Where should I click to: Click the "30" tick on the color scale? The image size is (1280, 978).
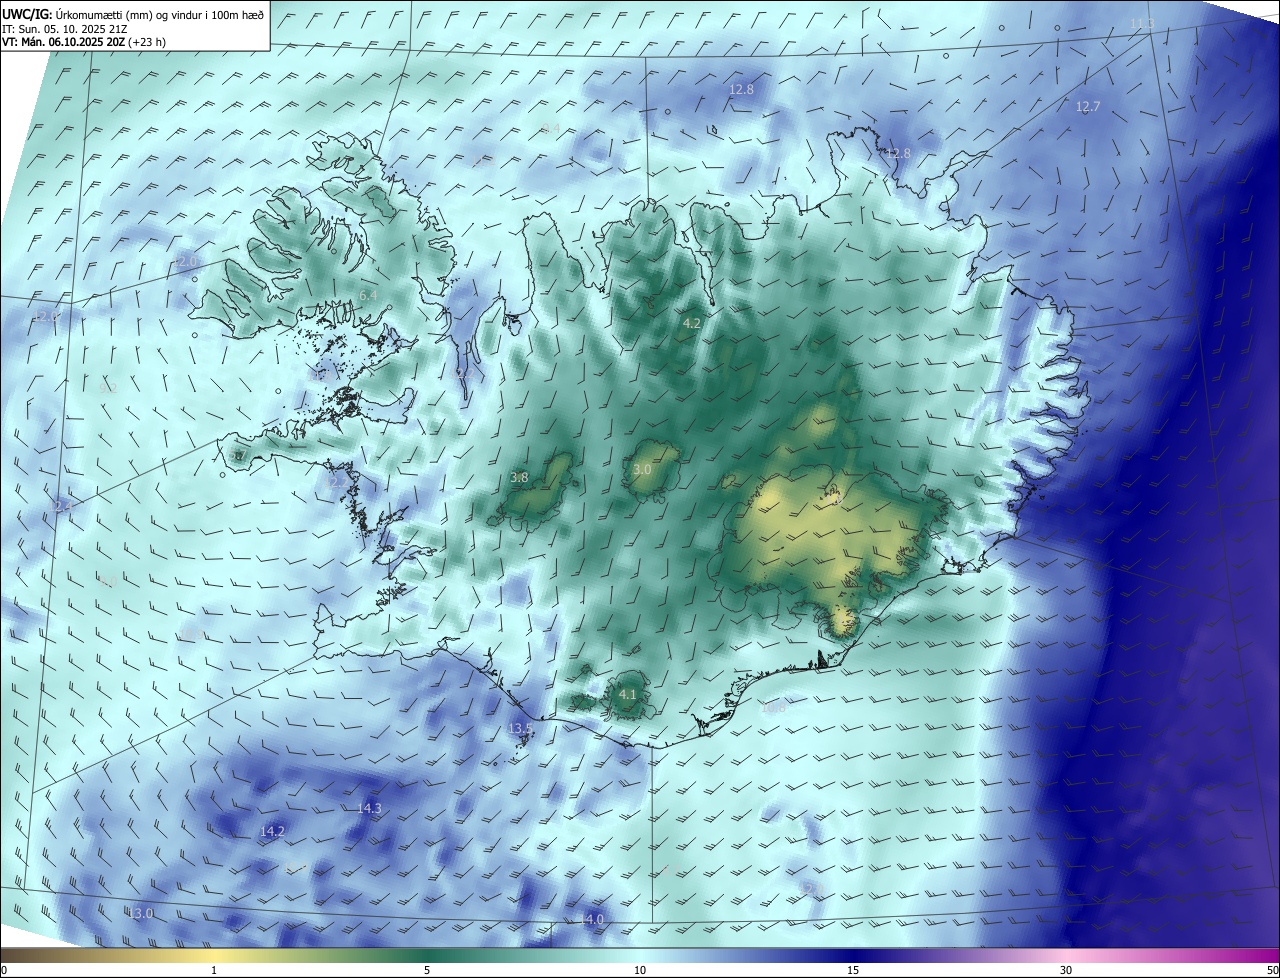pyautogui.click(x=1066, y=970)
